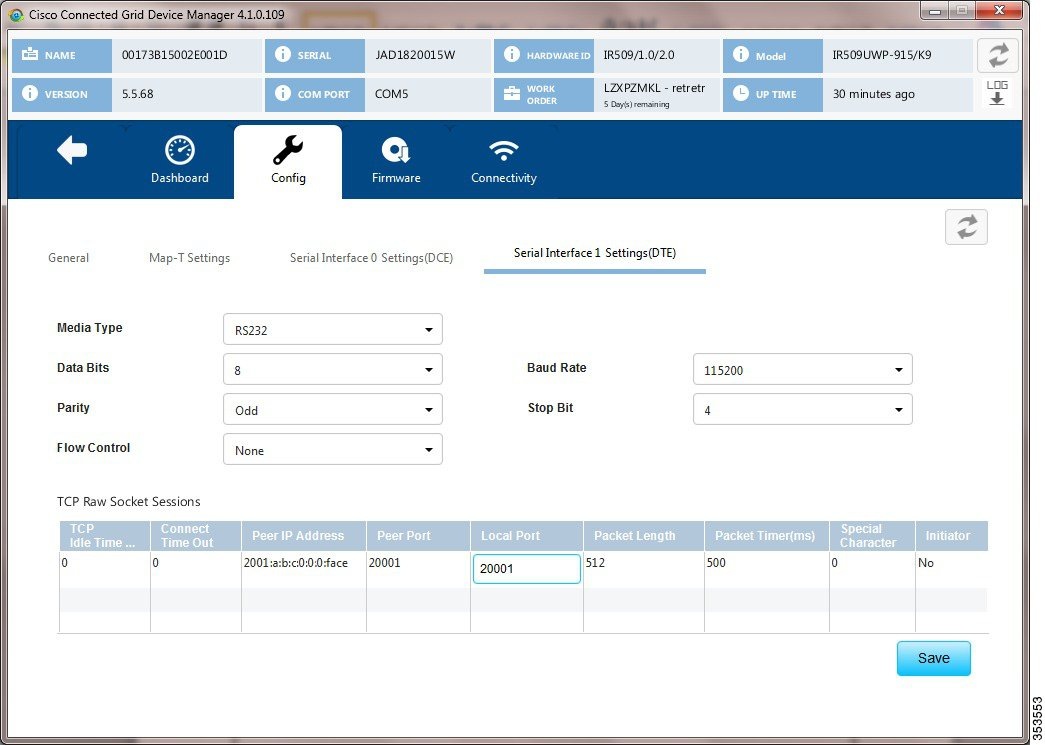Click the UP TIME clock icon
1045x745 pixels.
pyautogui.click(x=740, y=93)
